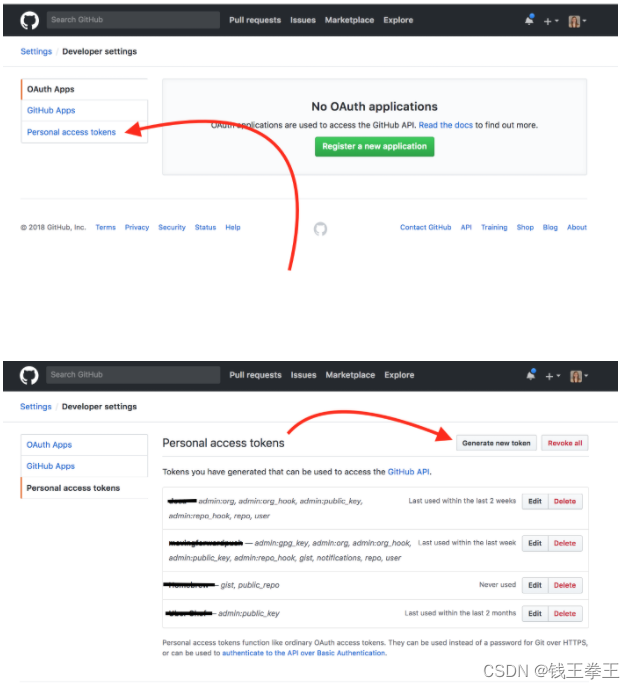Open Issues in the bottom header

(x=303, y=375)
